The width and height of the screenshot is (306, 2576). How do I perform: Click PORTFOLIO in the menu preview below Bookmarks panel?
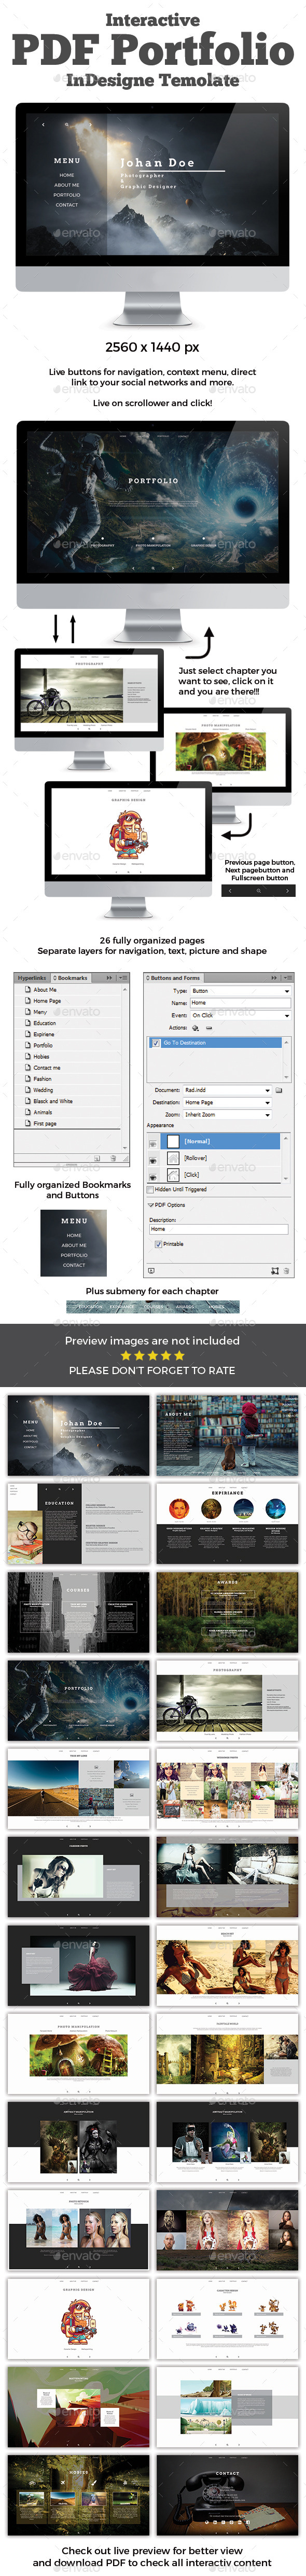[x=74, y=1255]
